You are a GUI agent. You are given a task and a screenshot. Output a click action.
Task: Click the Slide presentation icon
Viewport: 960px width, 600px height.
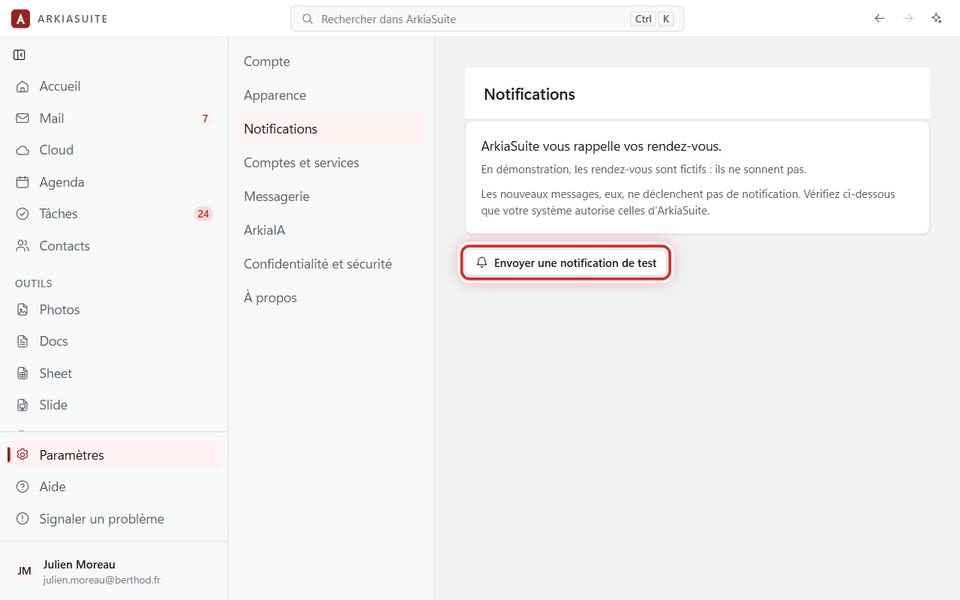pyautogui.click(x=23, y=405)
